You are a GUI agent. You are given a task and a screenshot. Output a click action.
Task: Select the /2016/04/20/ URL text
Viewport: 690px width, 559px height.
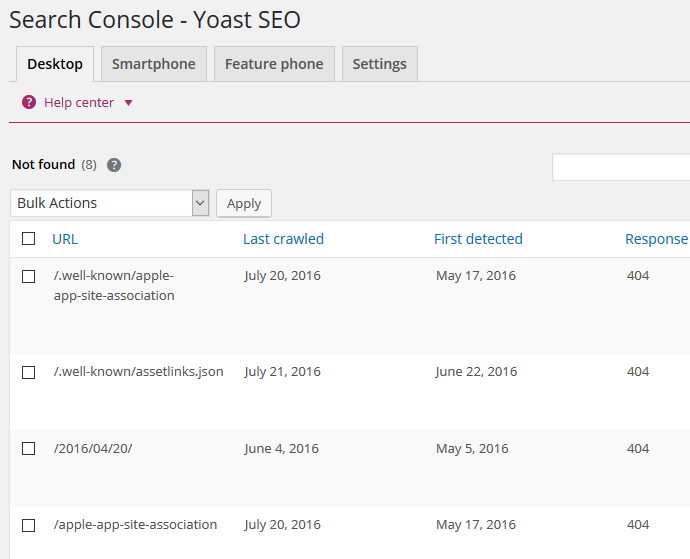[x=93, y=449]
